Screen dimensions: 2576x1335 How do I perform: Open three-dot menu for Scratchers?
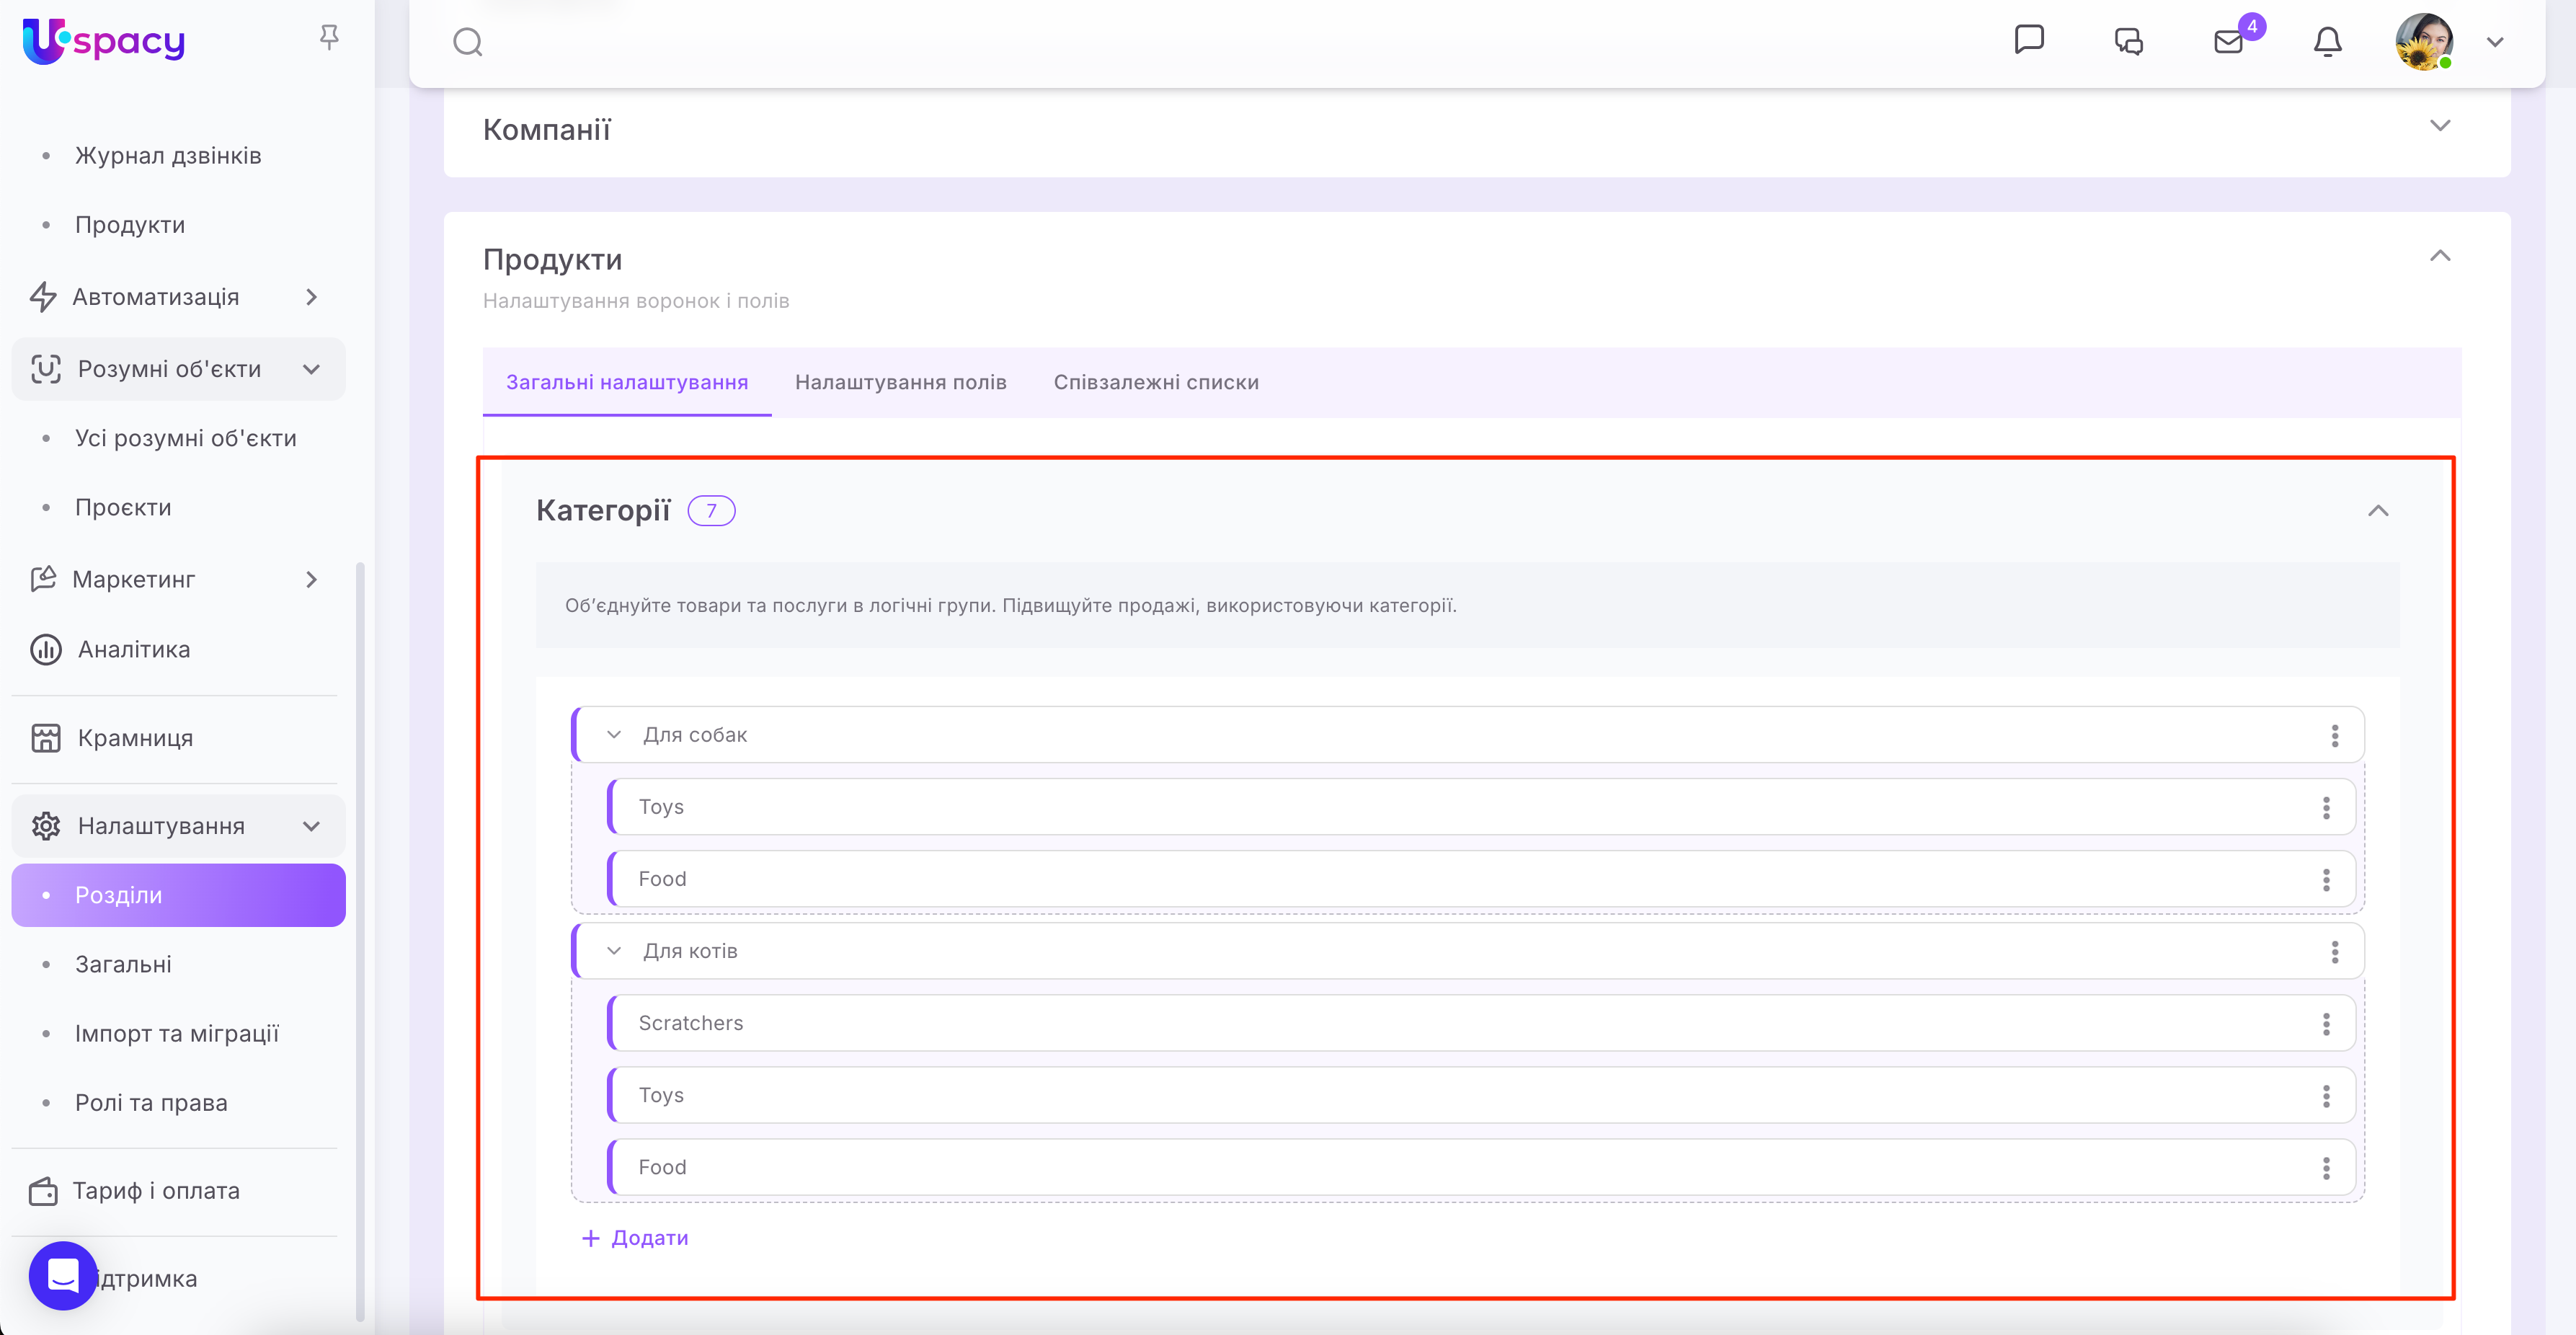coord(2325,1023)
